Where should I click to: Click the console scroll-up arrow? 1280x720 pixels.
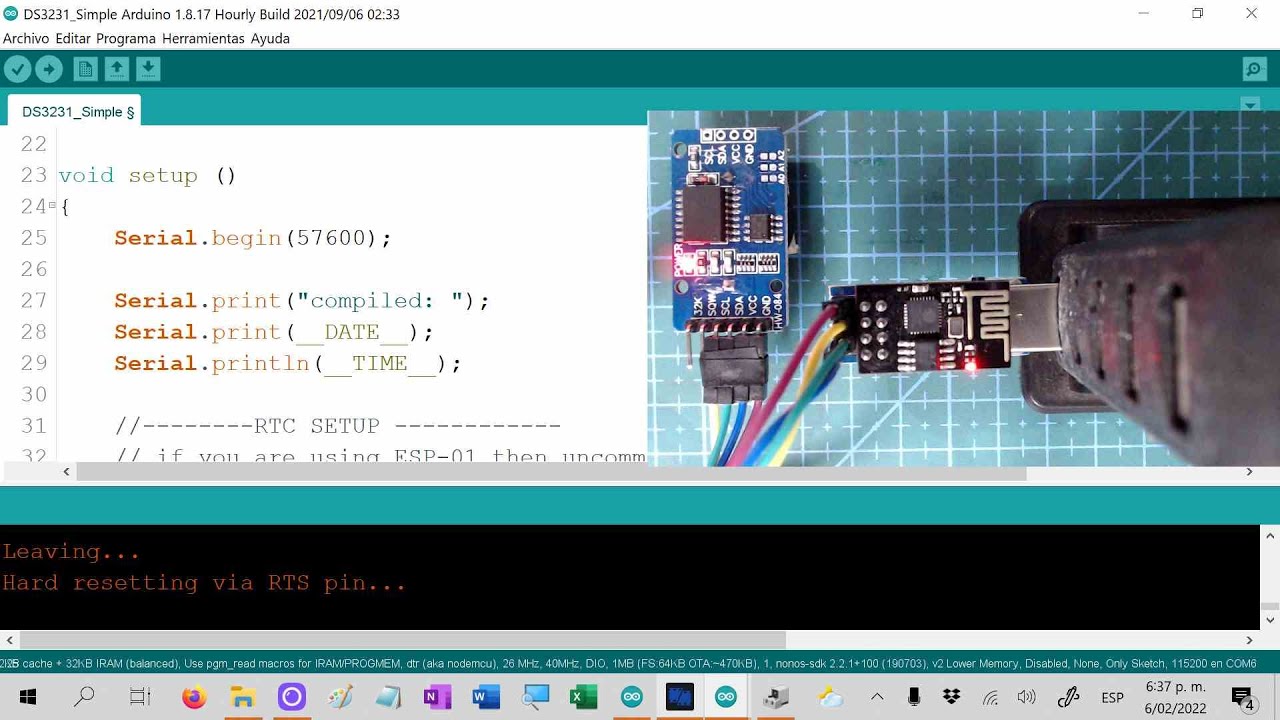pyautogui.click(x=1270, y=535)
